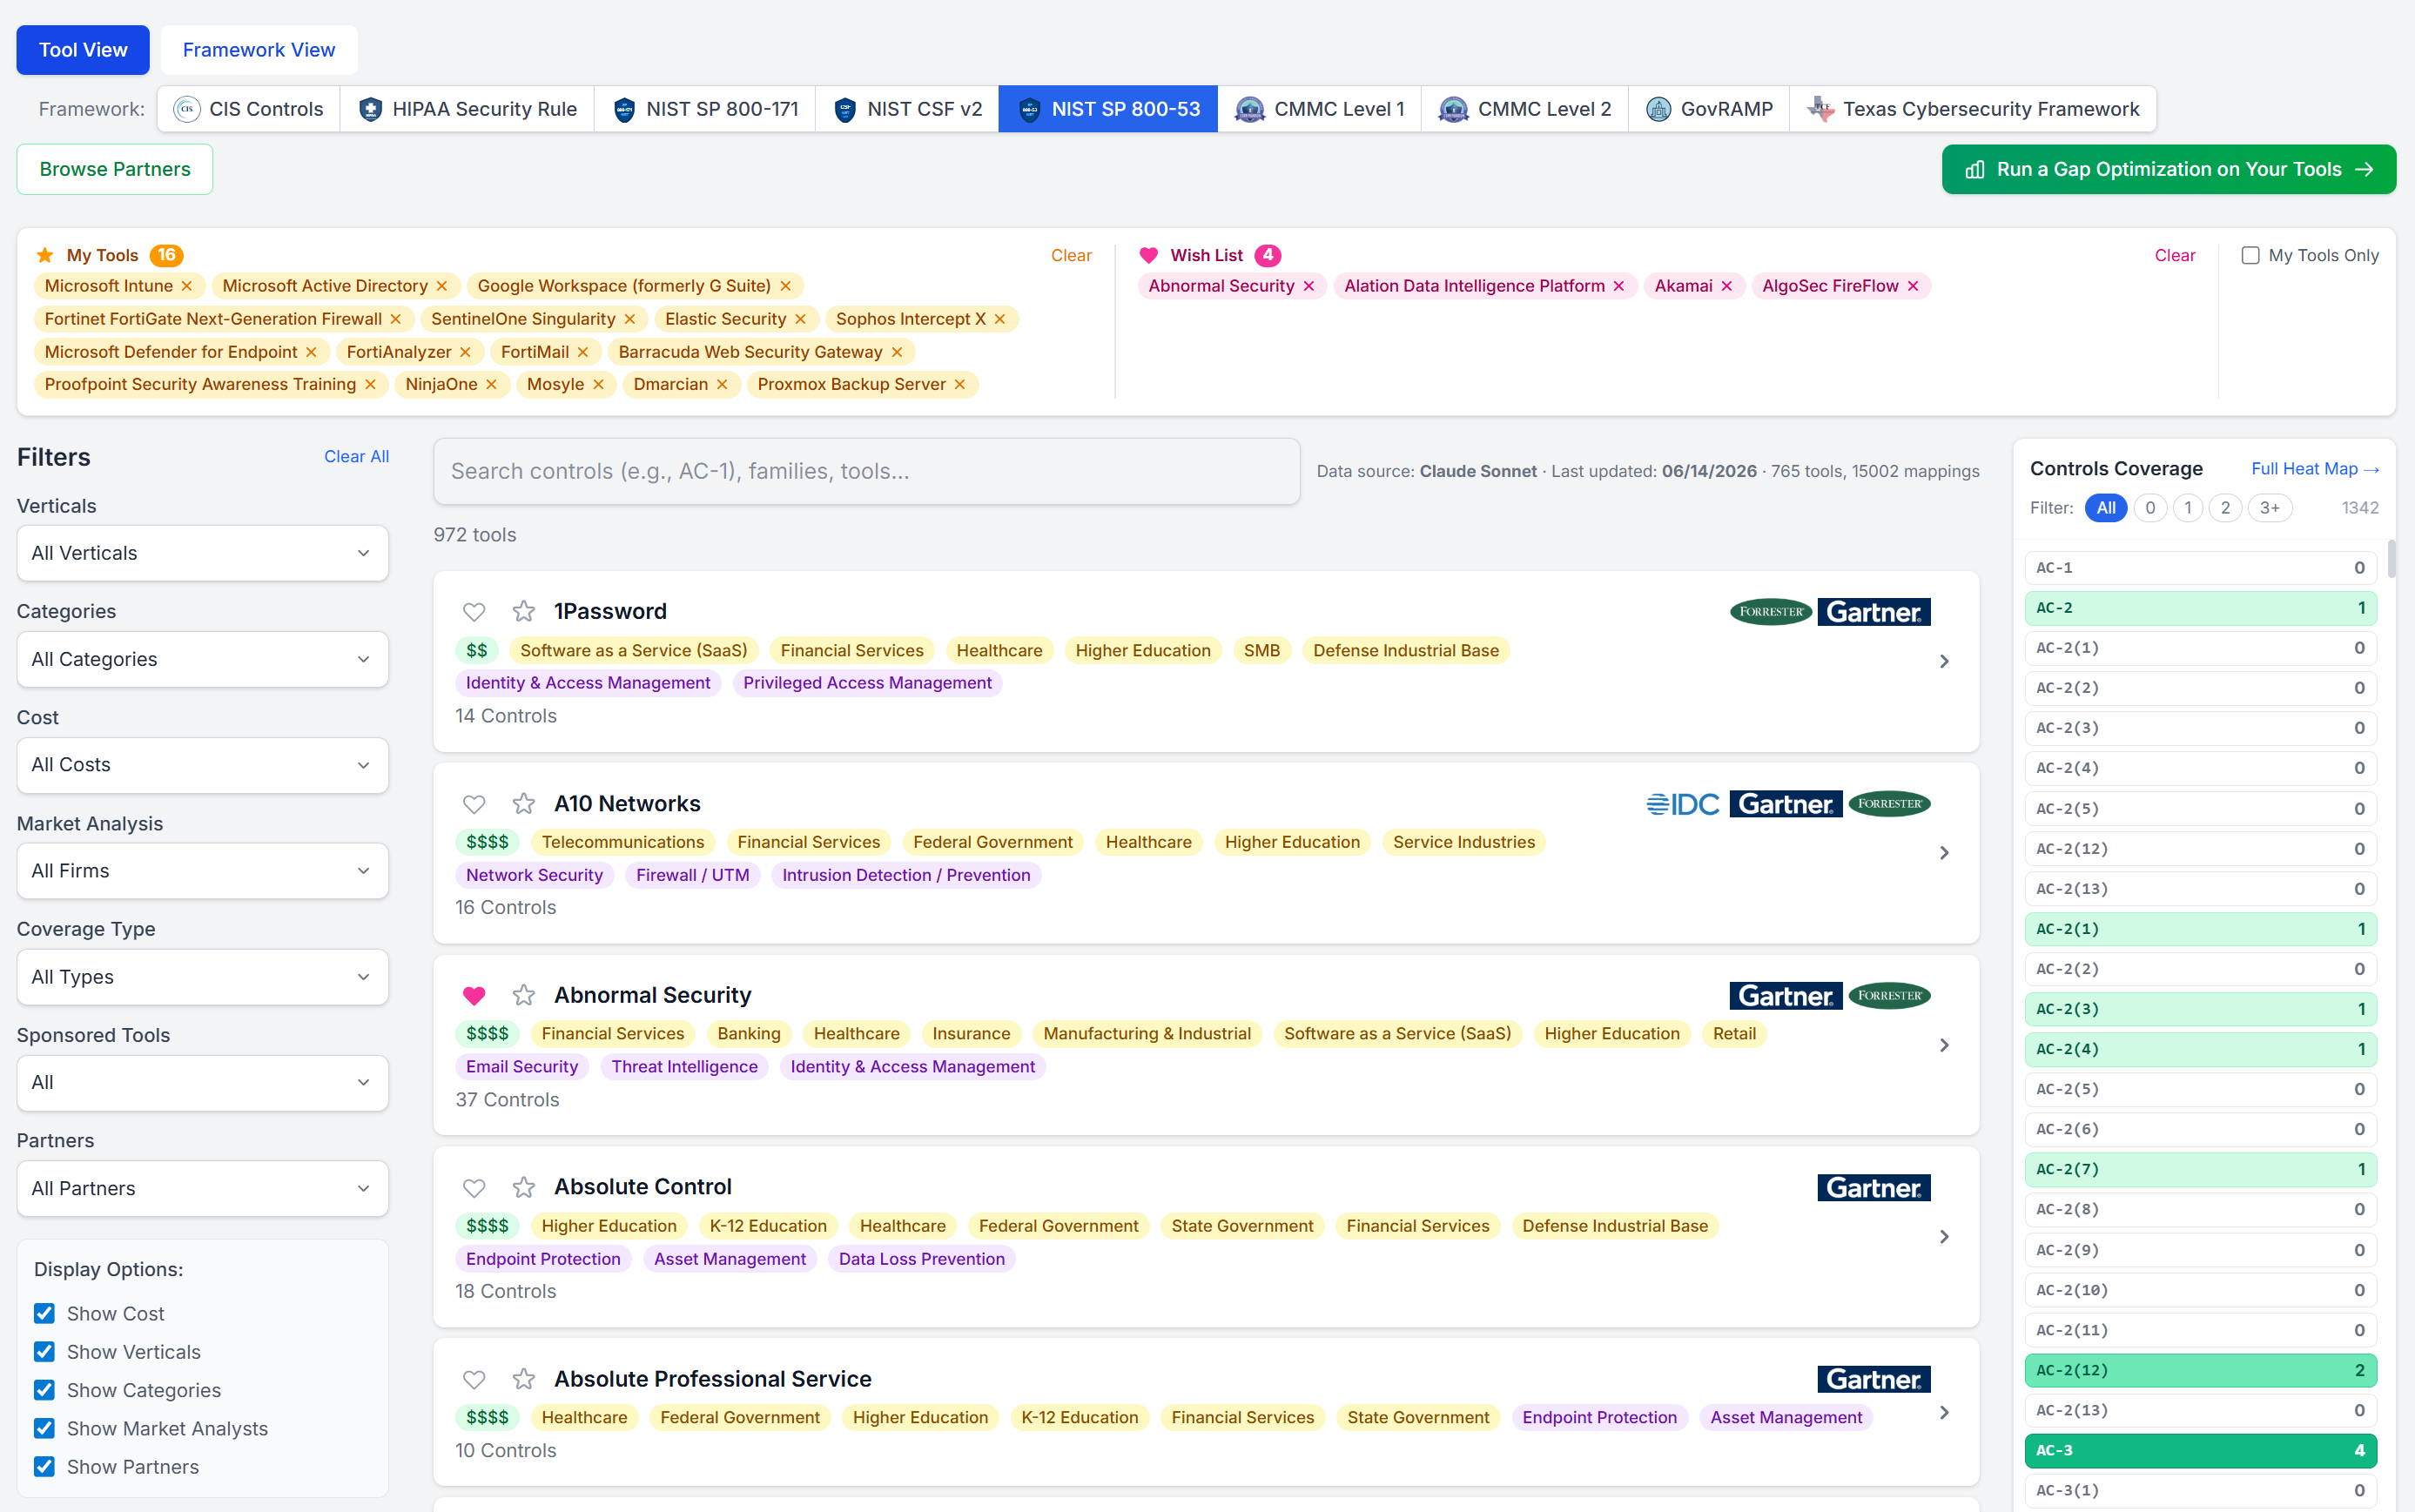
Task: Star Abnormal Security as my tool
Action: [x=523, y=996]
